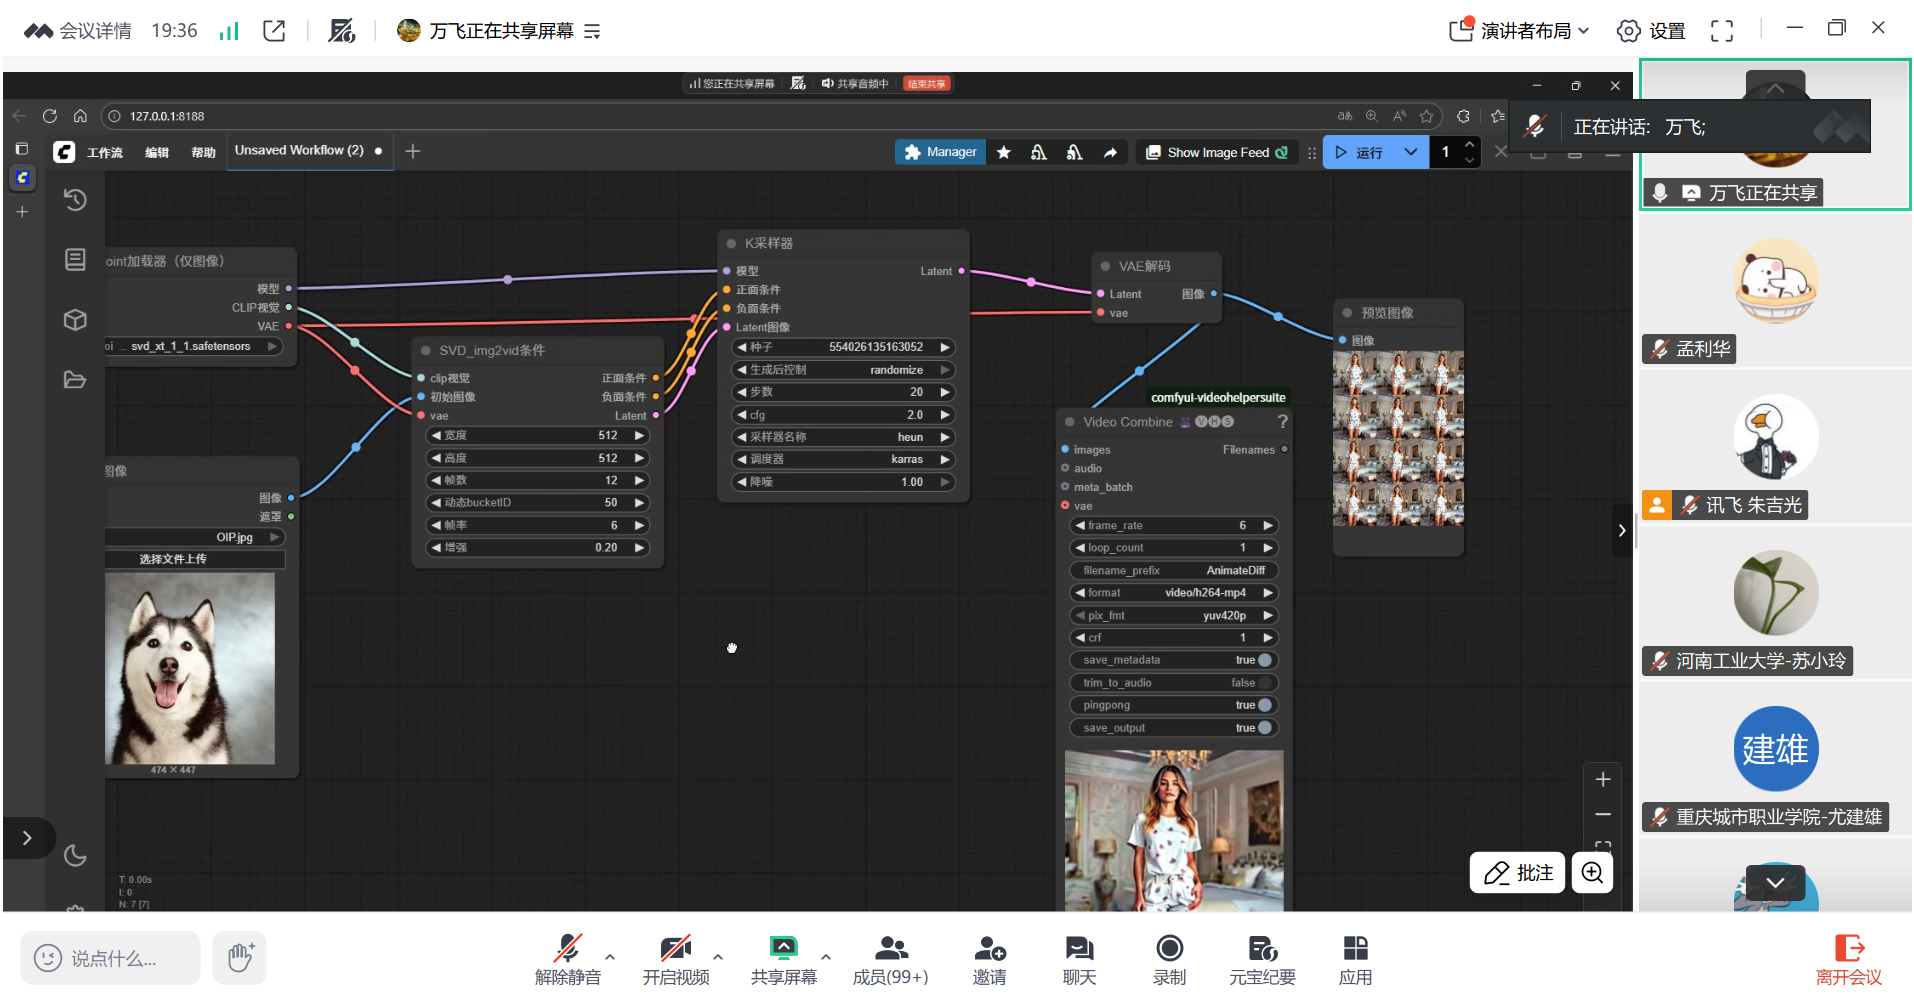Turn on the camera video
The width and height of the screenshot is (1914, 1008).
675,949
